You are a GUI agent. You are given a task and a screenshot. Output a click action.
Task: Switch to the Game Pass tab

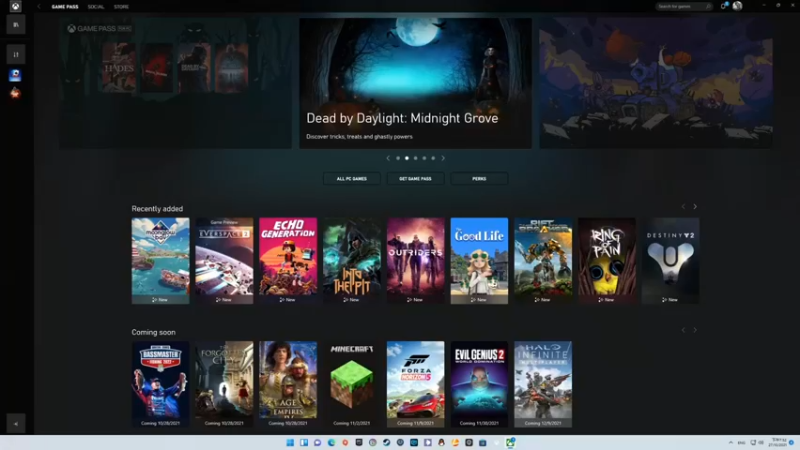click(65, 7)
